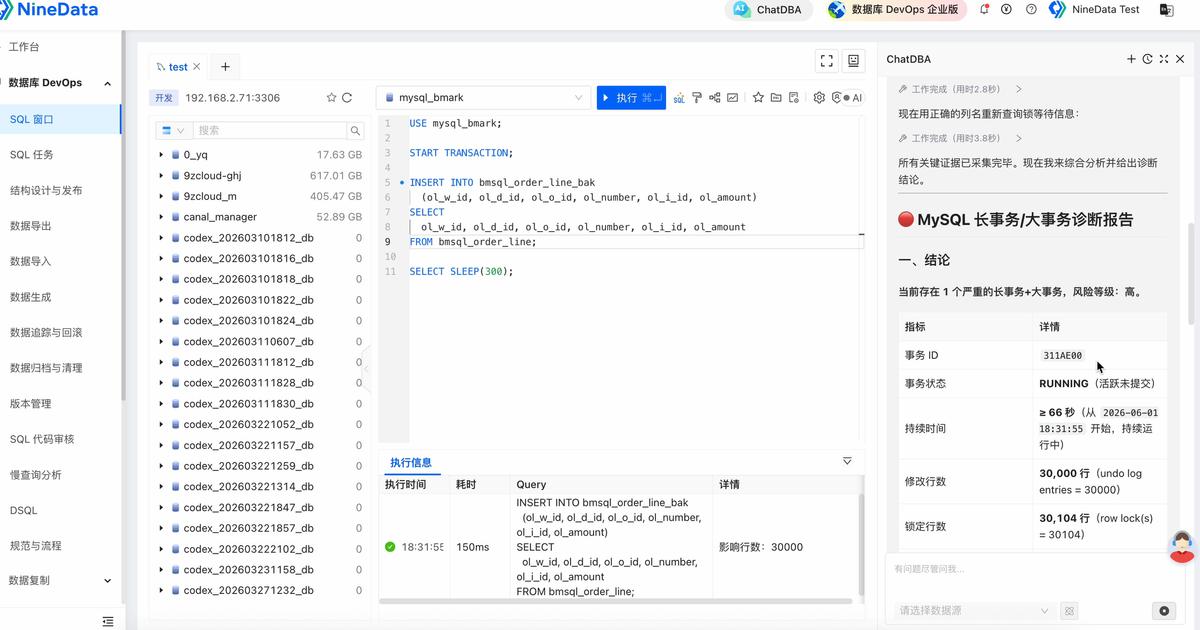This screenshot has width=1200, height=630.
Task: Collapse the left sidebar menu
Action: point(108,621)
